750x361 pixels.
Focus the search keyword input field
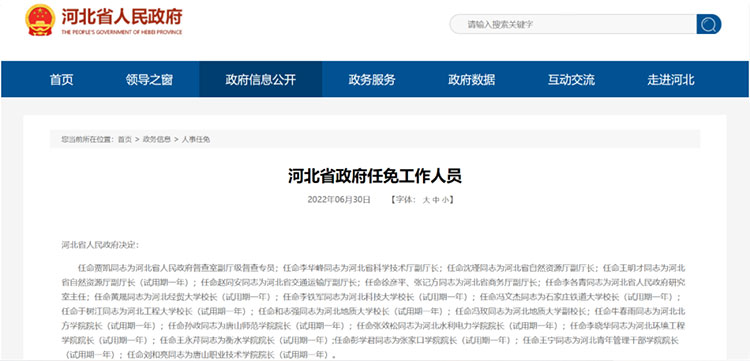click(573, 24)
